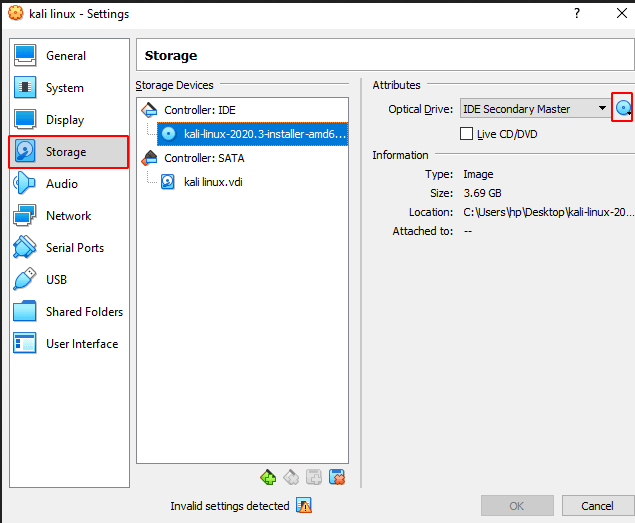Click the Location path text
Image resolution: width=635 pixels, height=523 pixels.
coord(548,212)
